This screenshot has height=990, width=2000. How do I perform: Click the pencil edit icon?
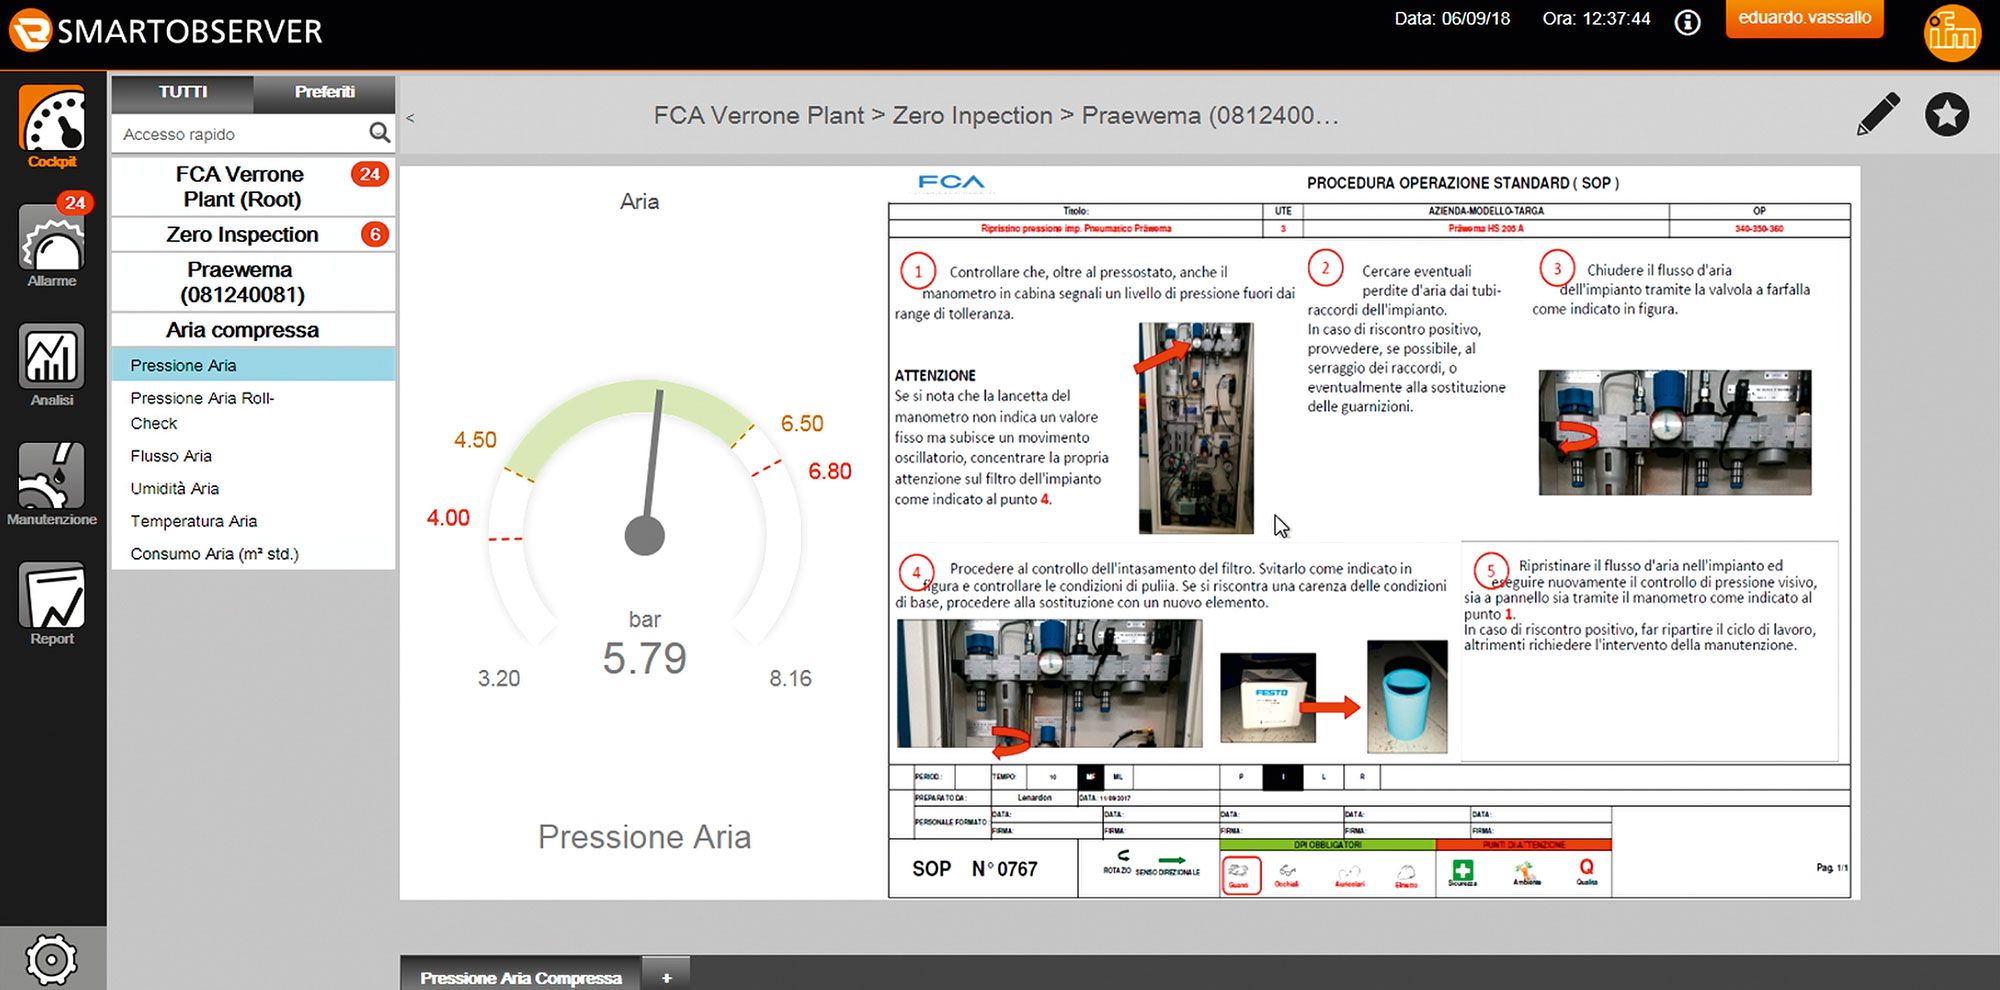click(1878, 114)
